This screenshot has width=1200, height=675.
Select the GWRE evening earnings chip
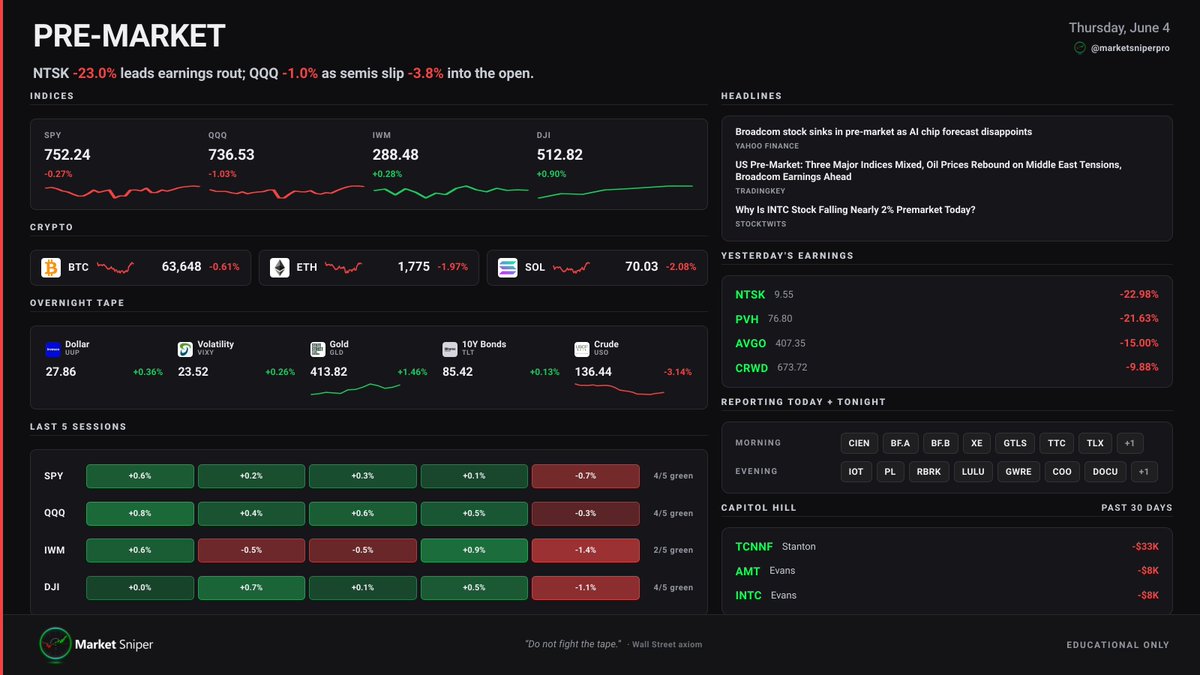coord(1019,472)
